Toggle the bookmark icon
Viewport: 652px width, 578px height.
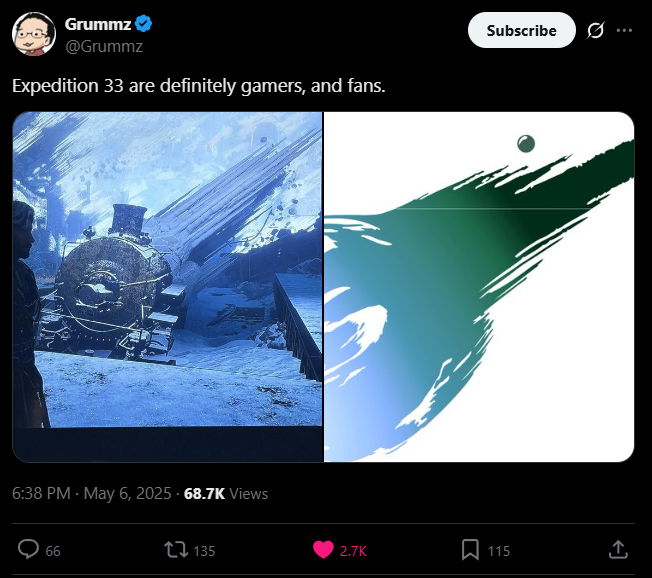coord(470,549)
